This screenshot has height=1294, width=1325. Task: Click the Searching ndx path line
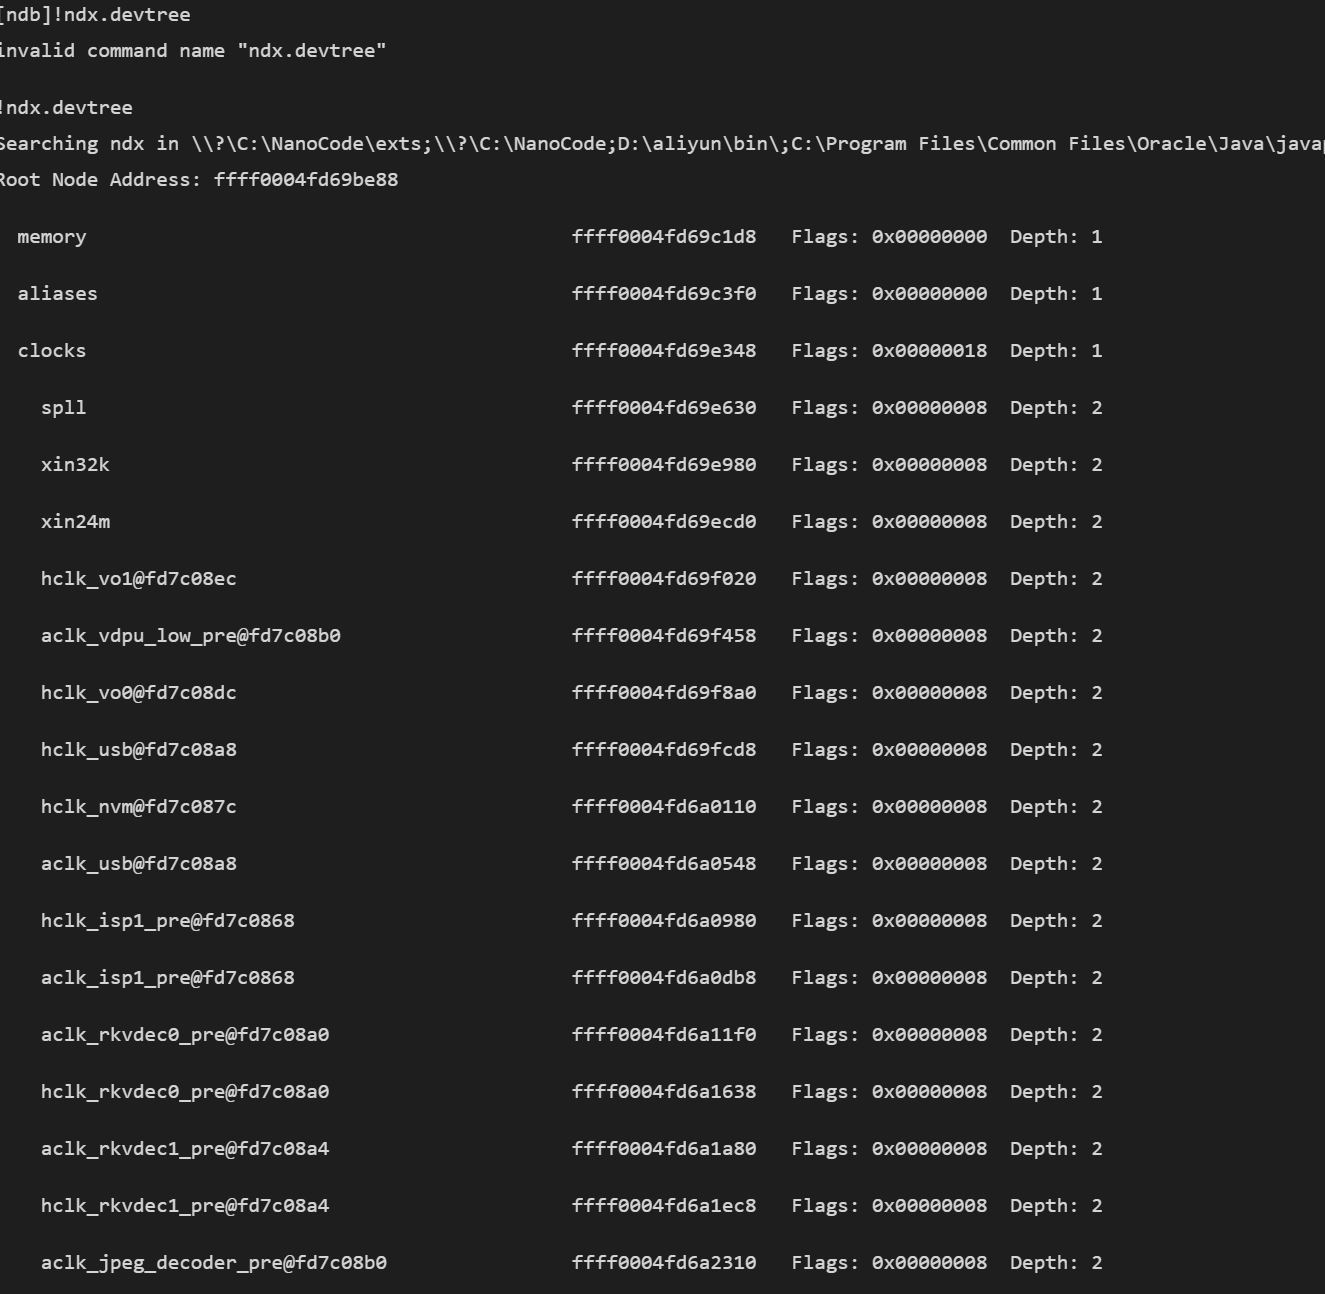point(662,144)
